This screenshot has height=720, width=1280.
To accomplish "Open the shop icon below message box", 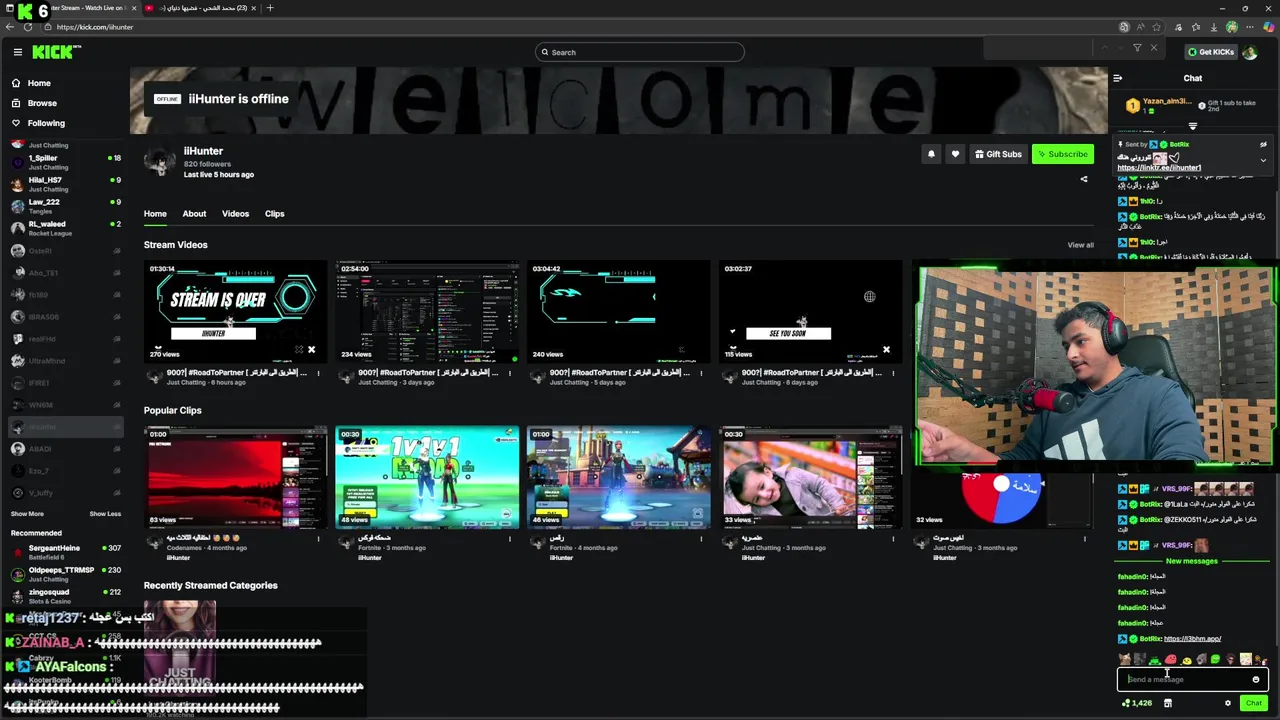I will point(1167,703).
